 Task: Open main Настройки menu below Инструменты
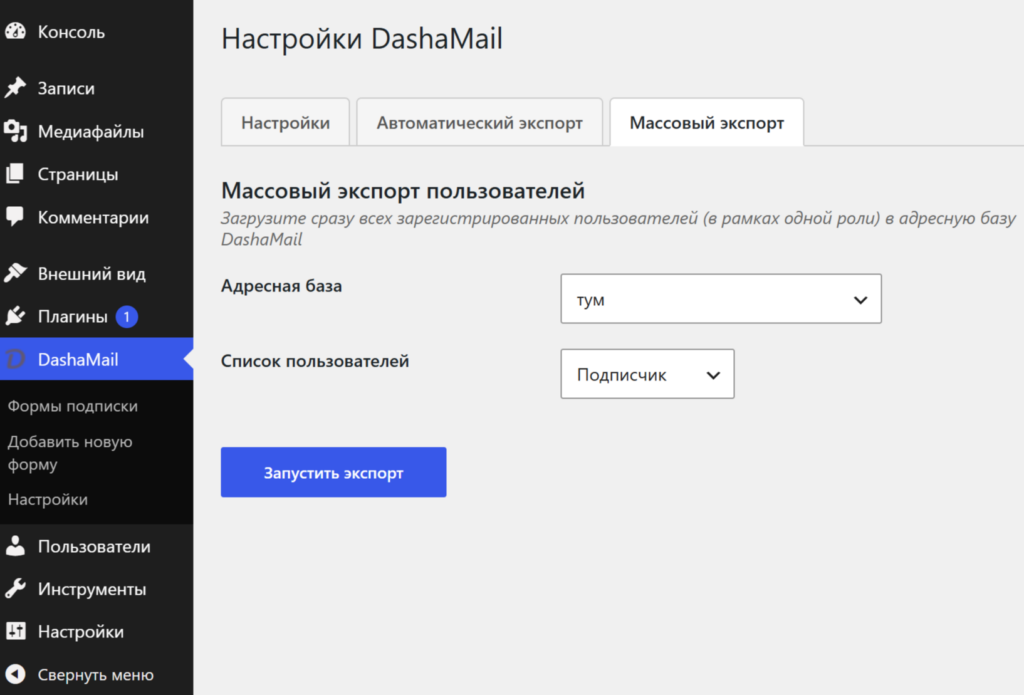(97, 632)
